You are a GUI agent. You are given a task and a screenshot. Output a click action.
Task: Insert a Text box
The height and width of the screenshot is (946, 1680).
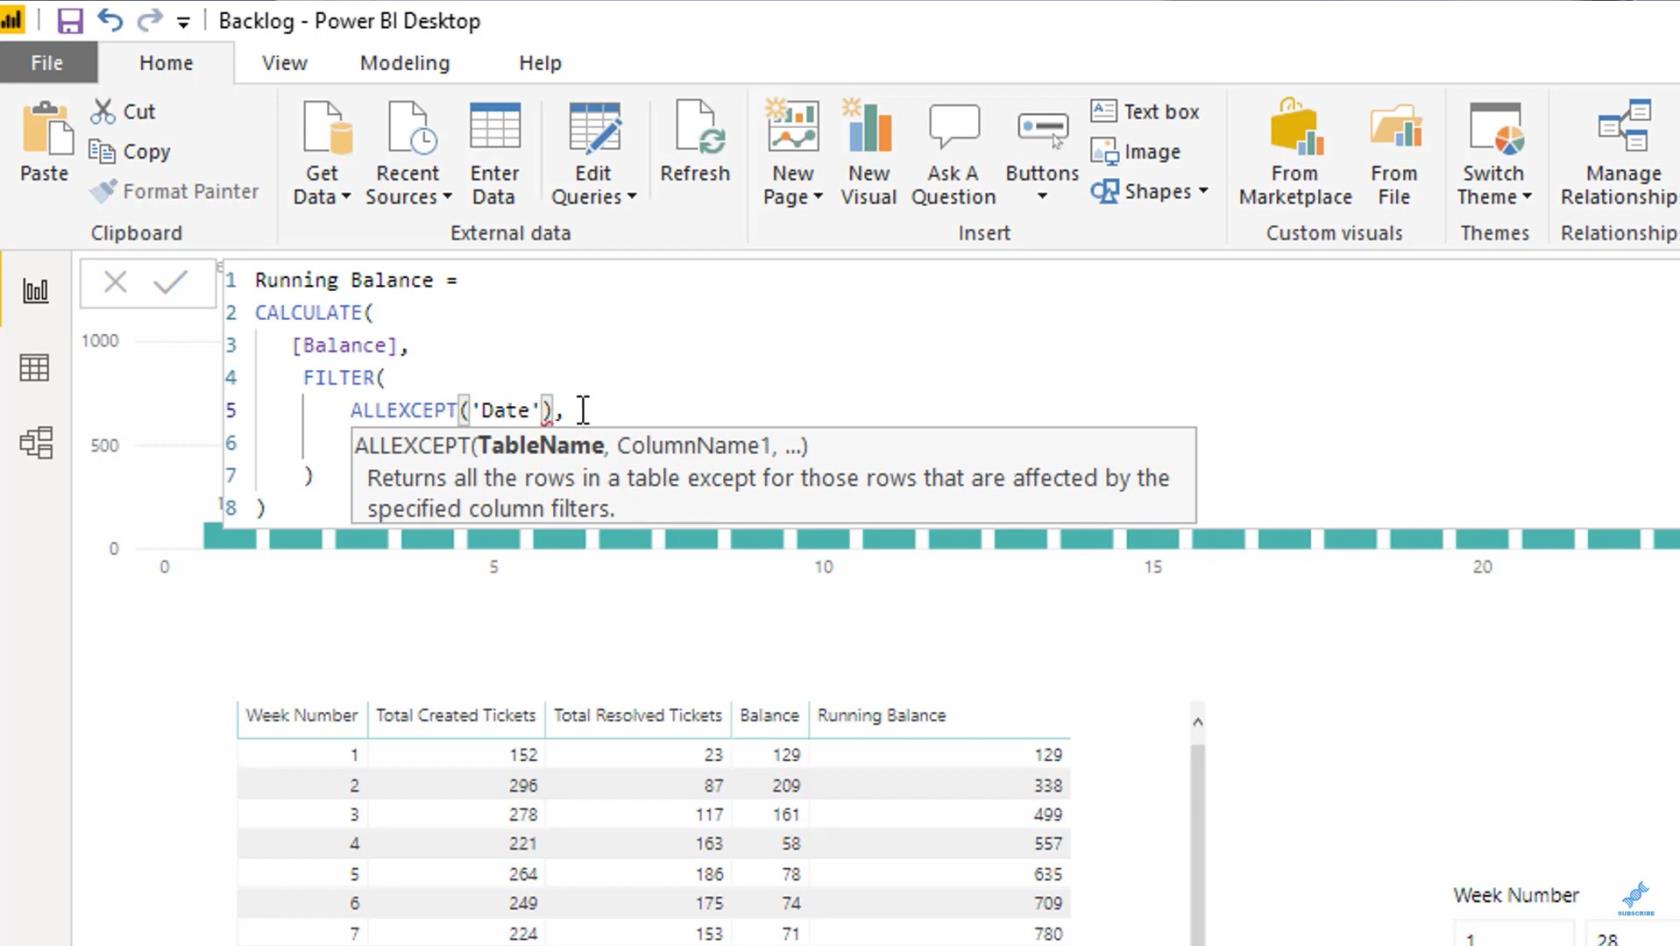coord(1145,111)
